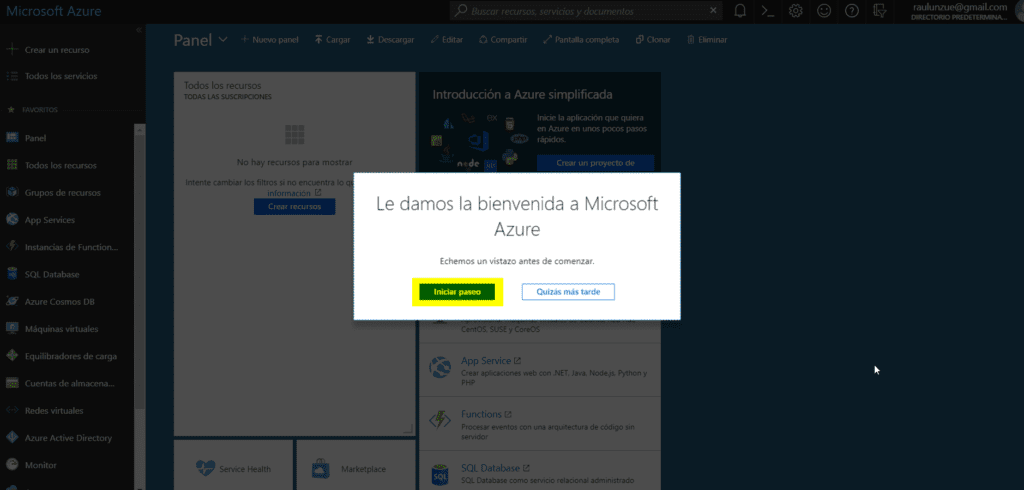Click Editar in the toolbar
Viewport: 1024px width, 490px height.
(x=447, y=40)
